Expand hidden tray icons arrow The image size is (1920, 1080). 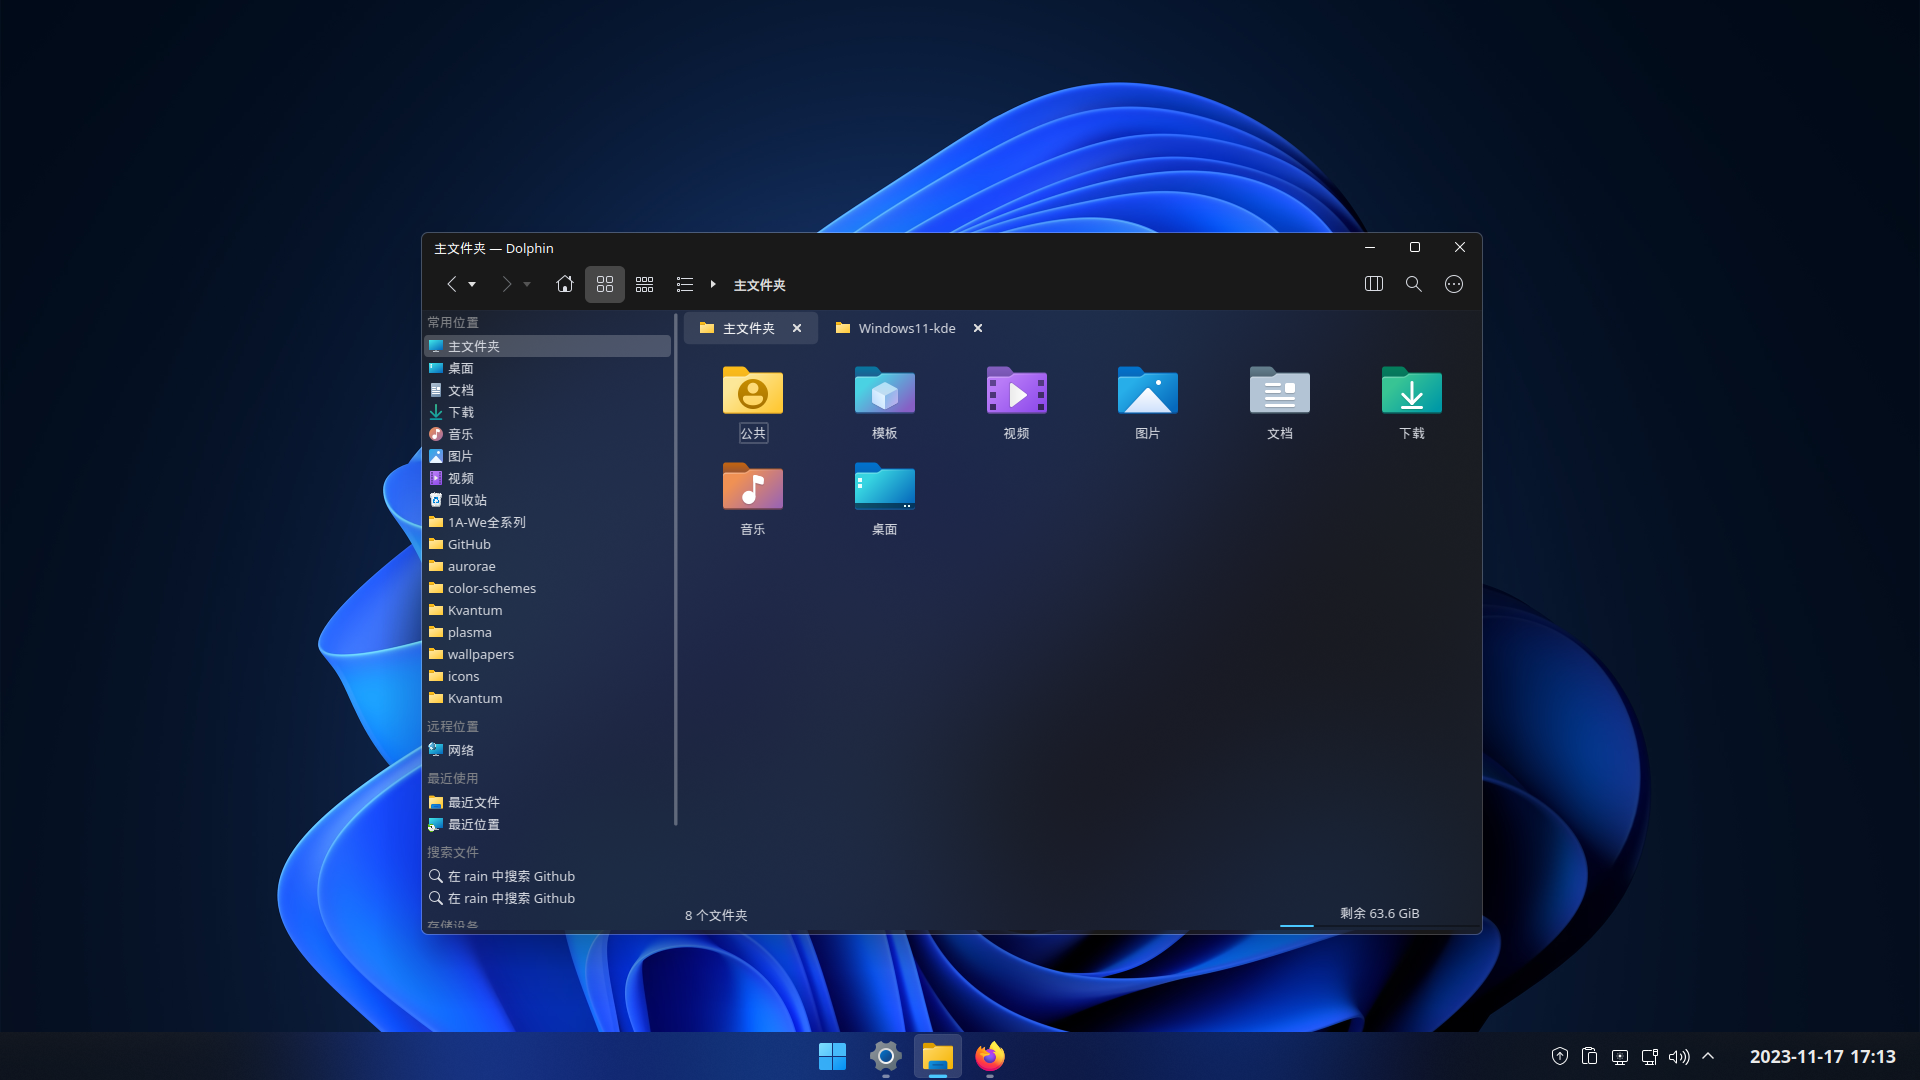coord(1708,1056)
